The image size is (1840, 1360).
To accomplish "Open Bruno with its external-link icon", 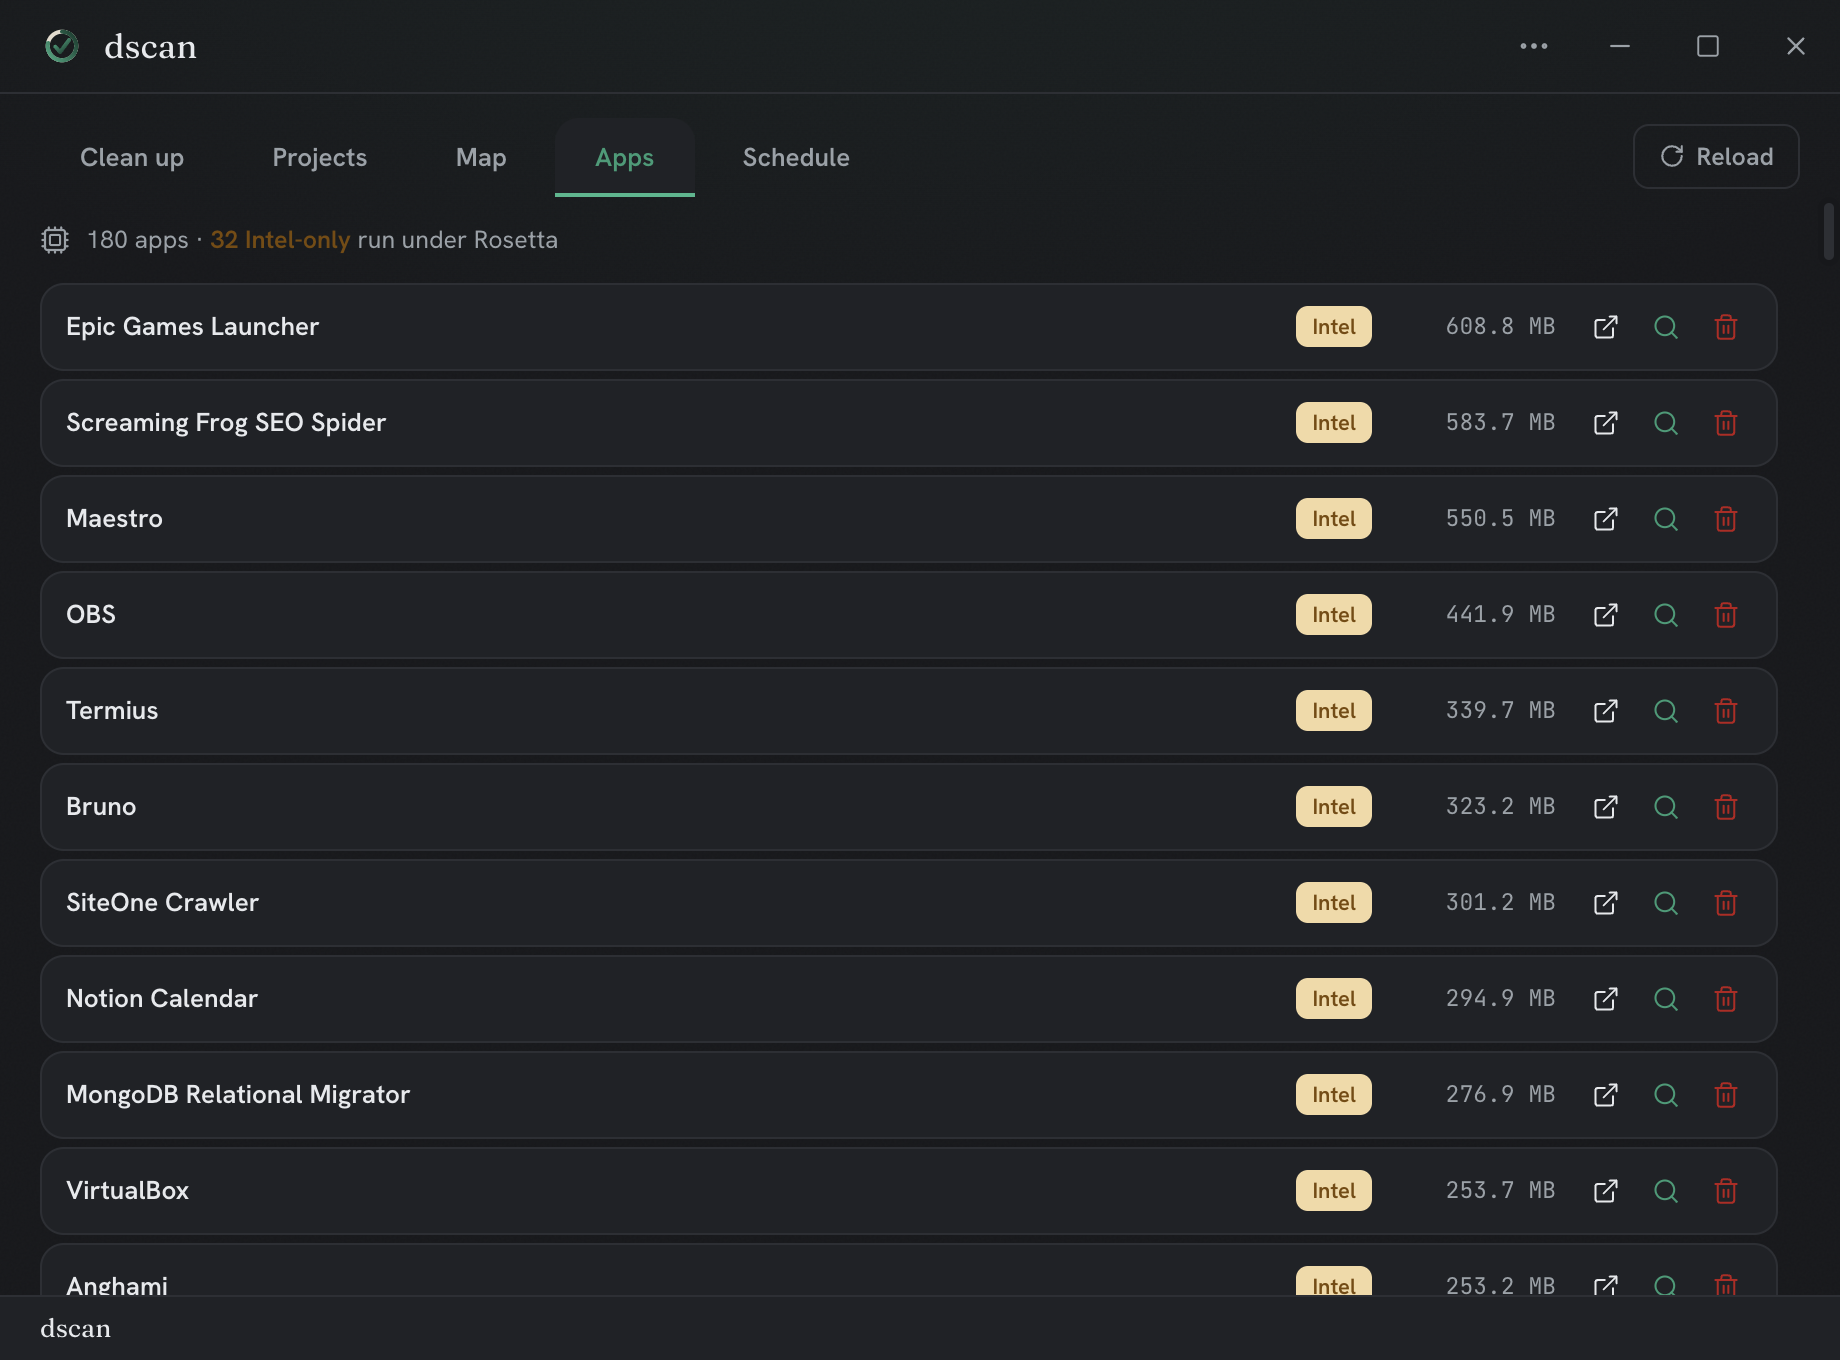I will pos(1605,807).
